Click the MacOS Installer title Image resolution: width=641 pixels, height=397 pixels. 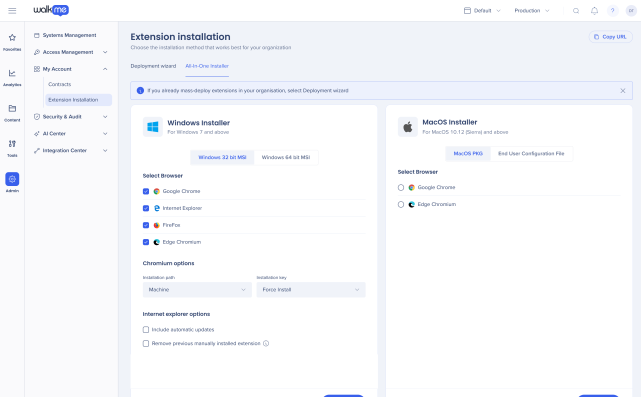(450, 122)
